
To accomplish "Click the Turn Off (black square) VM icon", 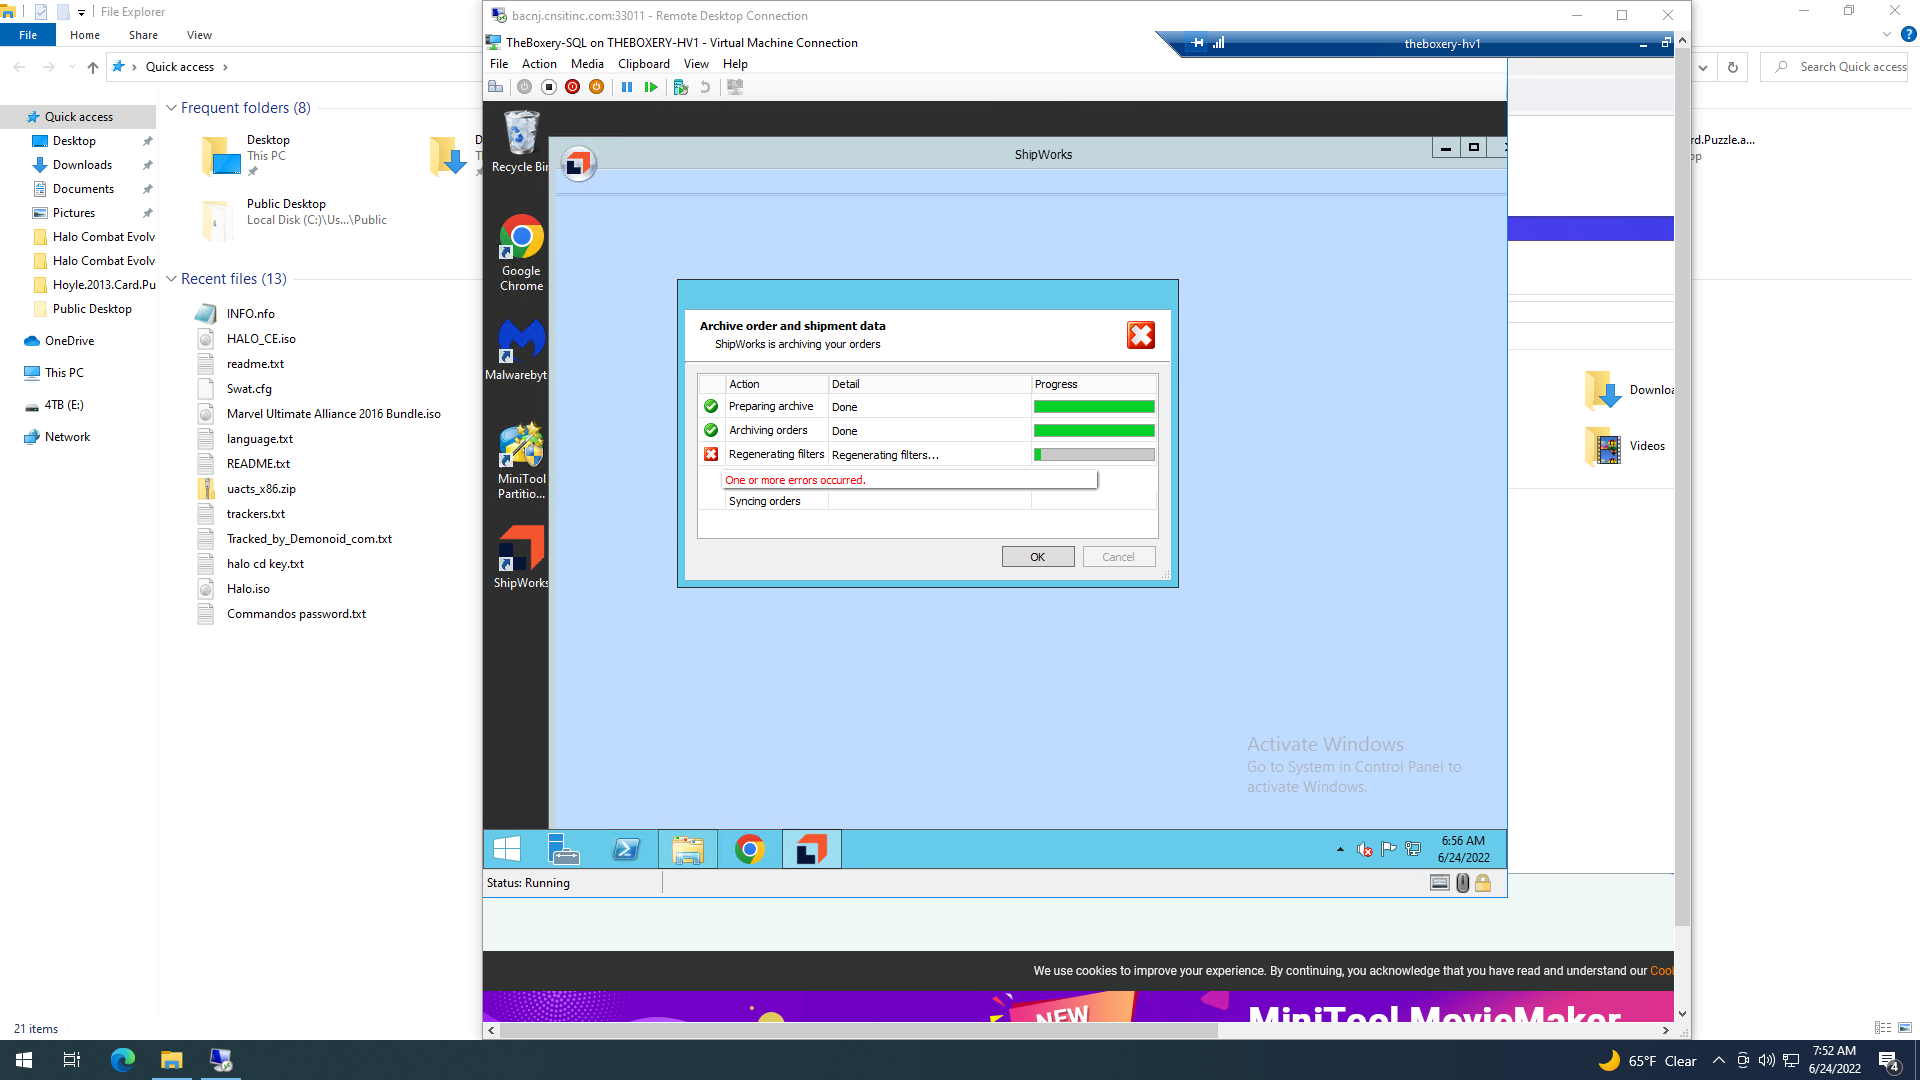I will (548, 87).
